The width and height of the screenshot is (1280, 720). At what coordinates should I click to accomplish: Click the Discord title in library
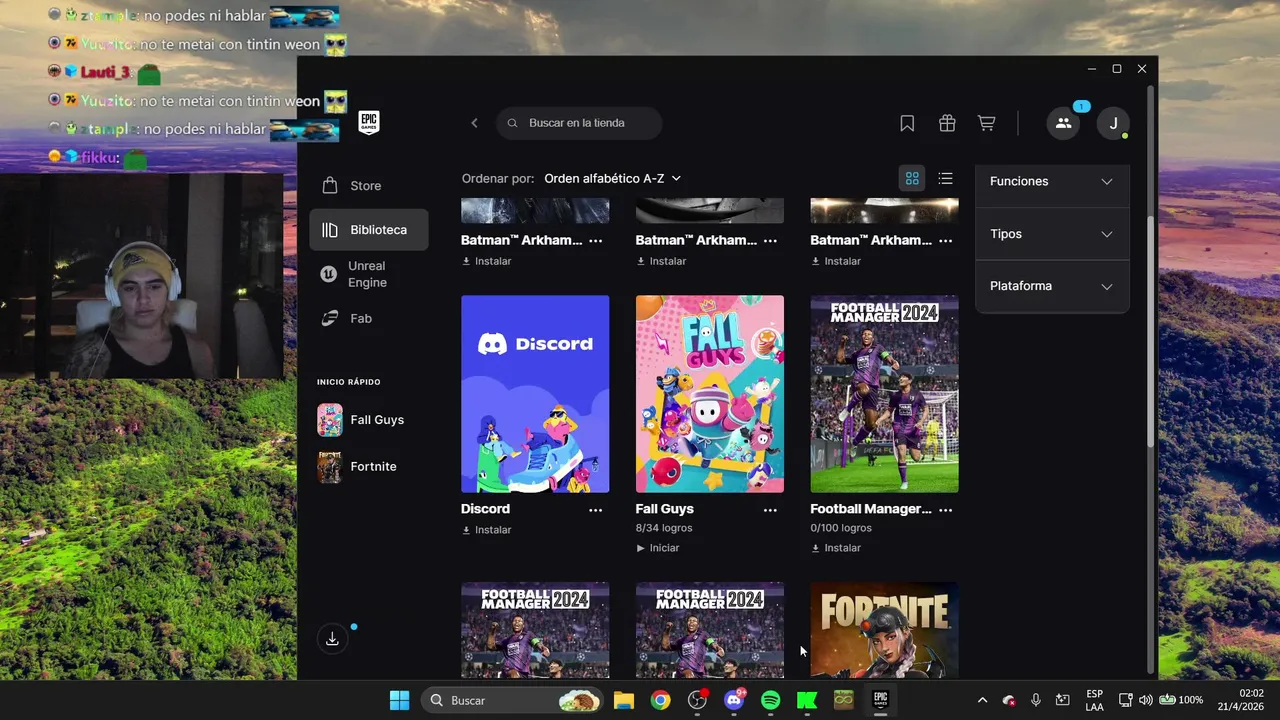tap(485, 509)
